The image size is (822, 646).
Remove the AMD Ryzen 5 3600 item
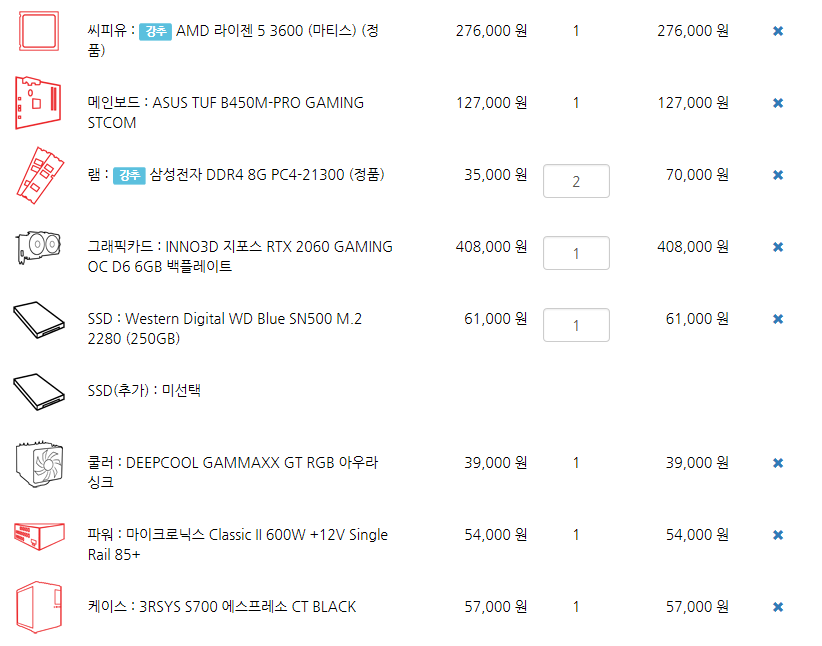coord(778,31)
